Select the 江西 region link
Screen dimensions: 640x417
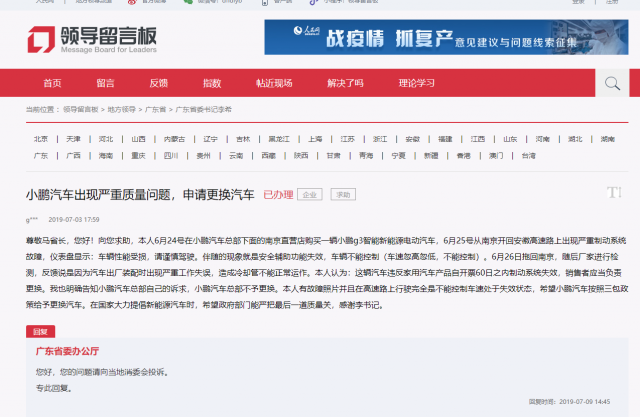coord(478,139)
